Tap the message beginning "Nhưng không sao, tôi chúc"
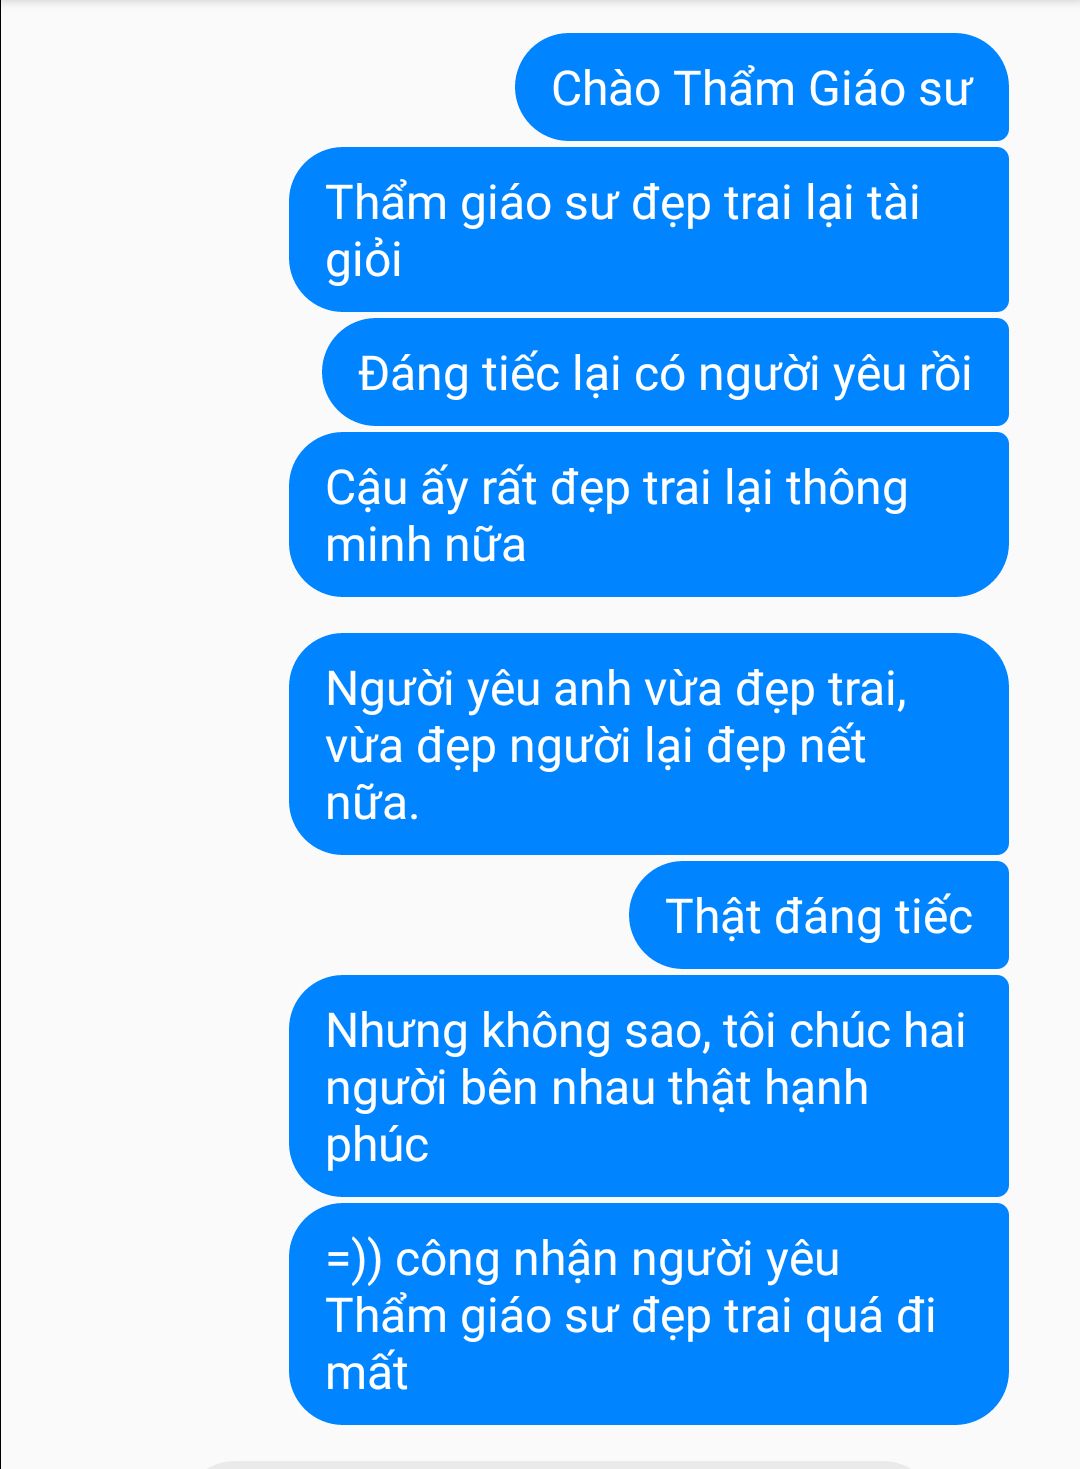 tap(648, 1086)
